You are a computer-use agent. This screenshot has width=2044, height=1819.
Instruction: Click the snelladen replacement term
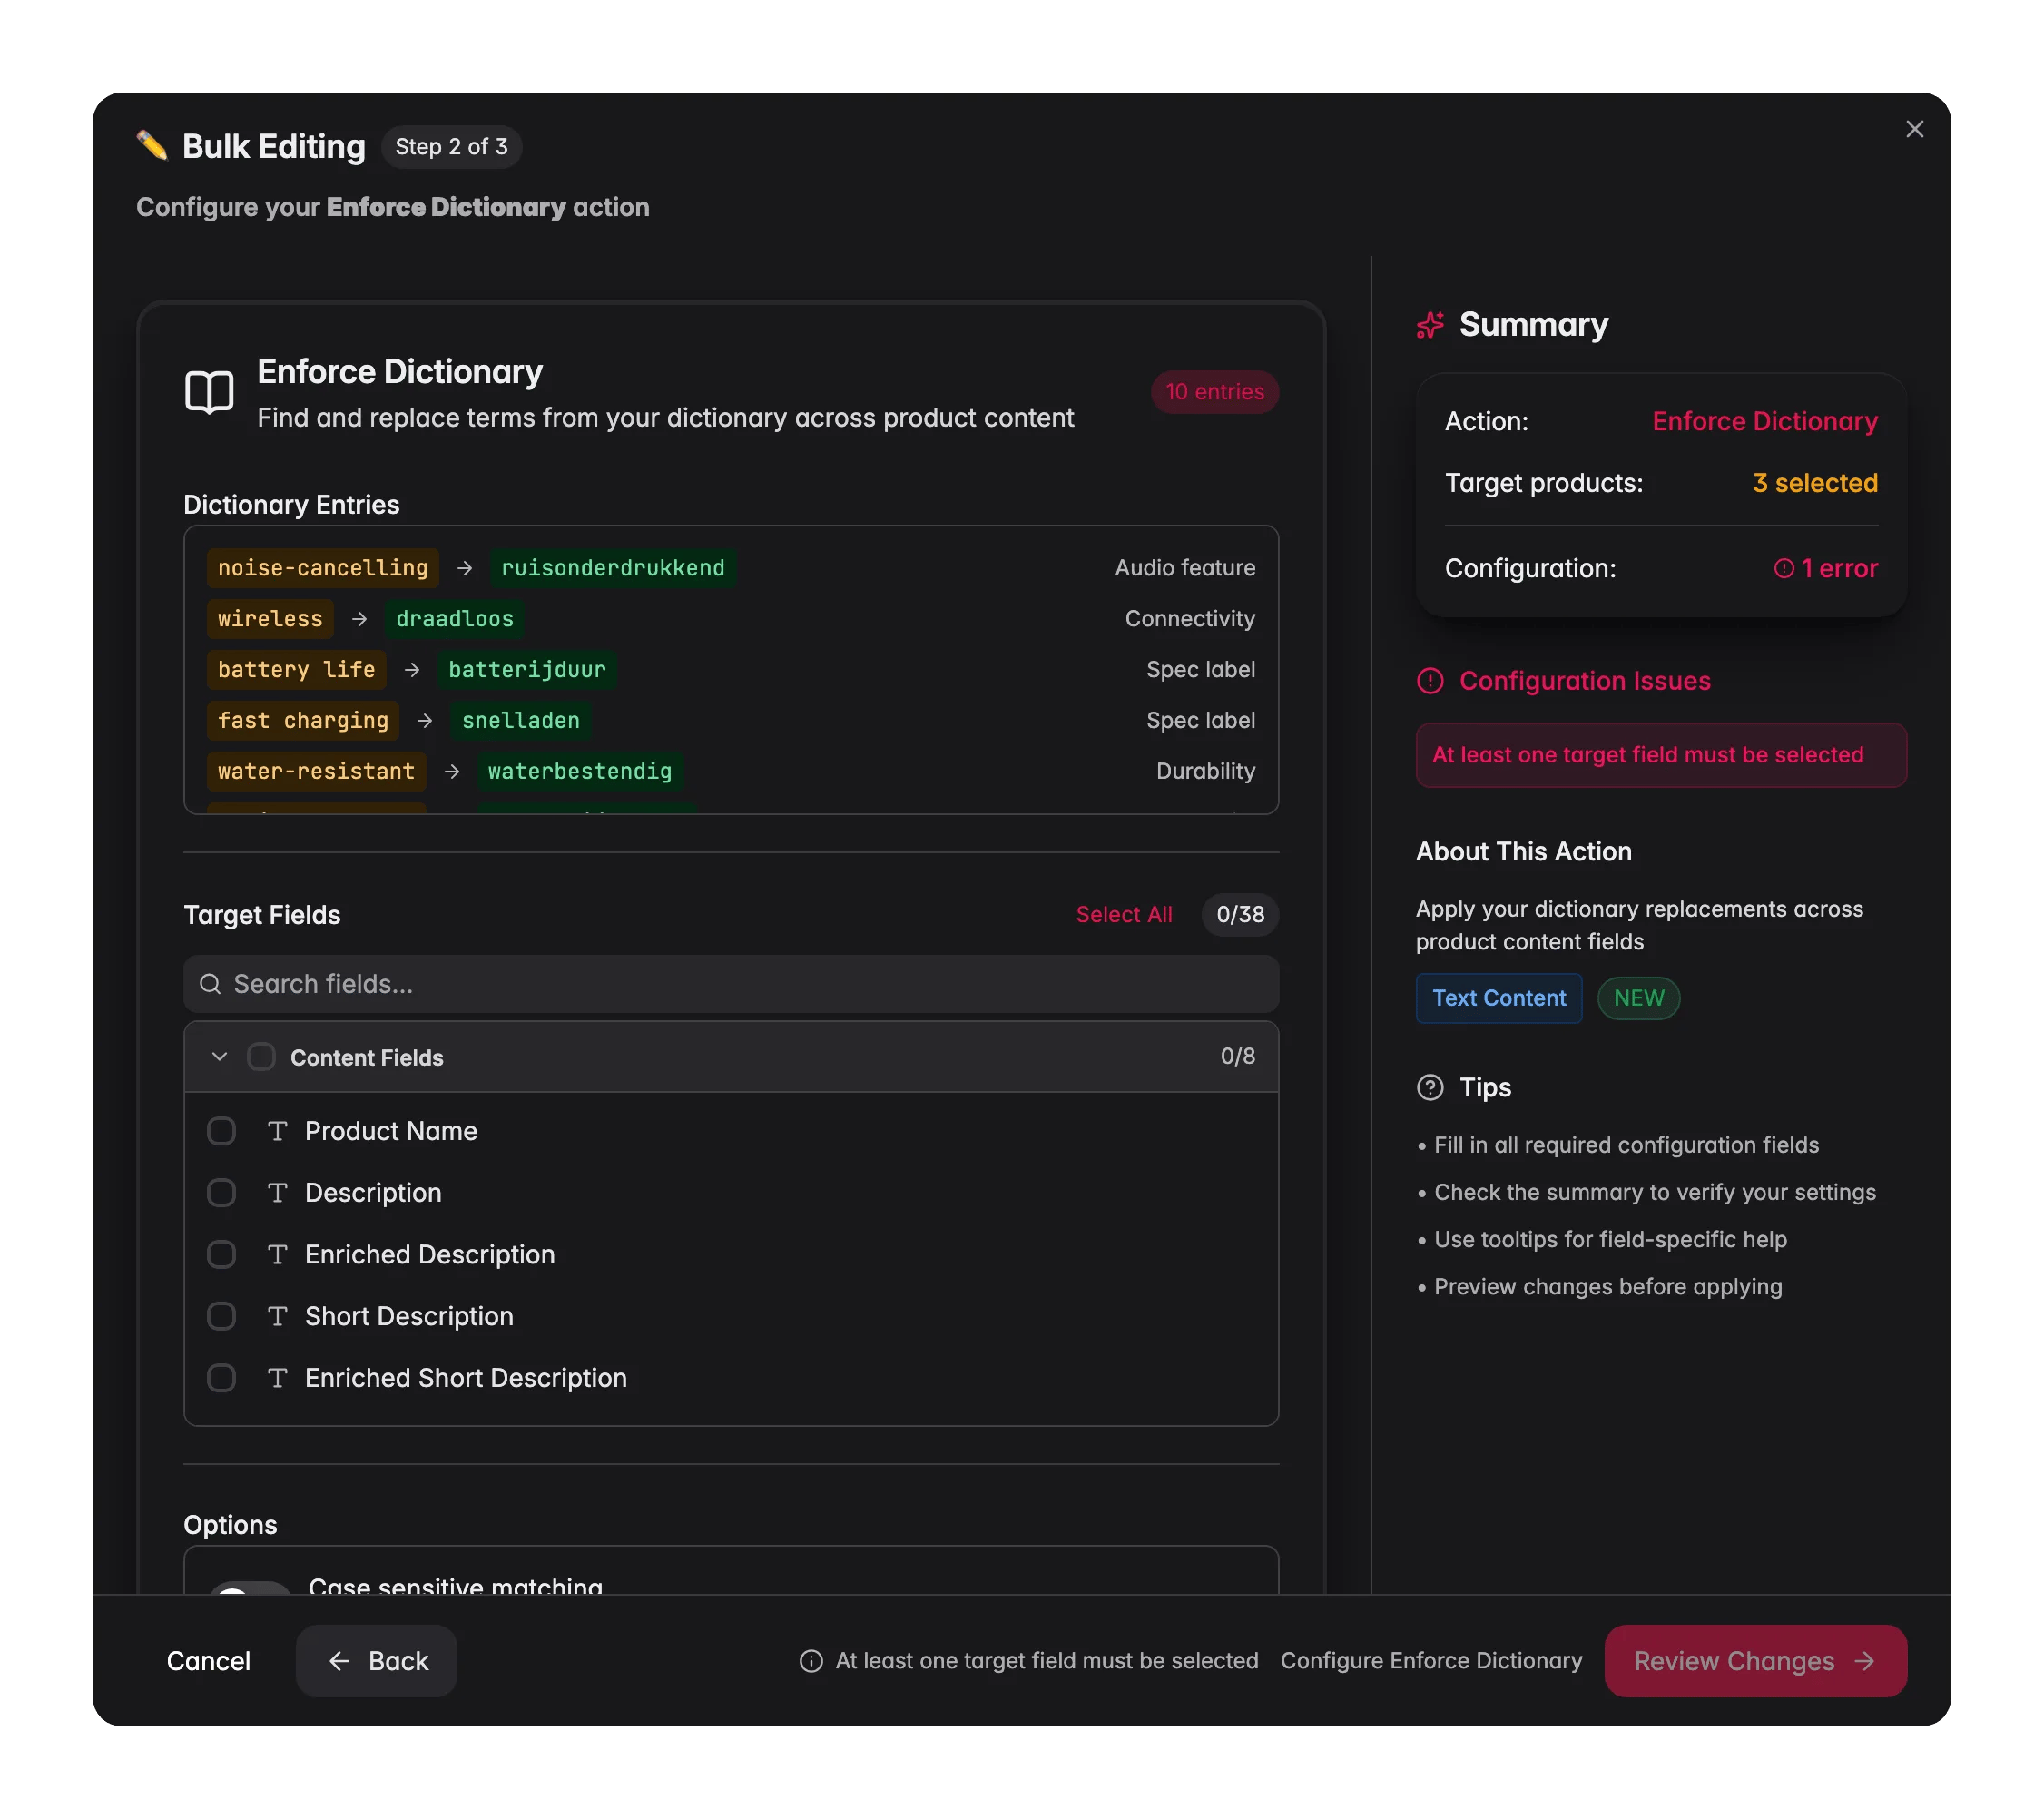tap(521, 721)
